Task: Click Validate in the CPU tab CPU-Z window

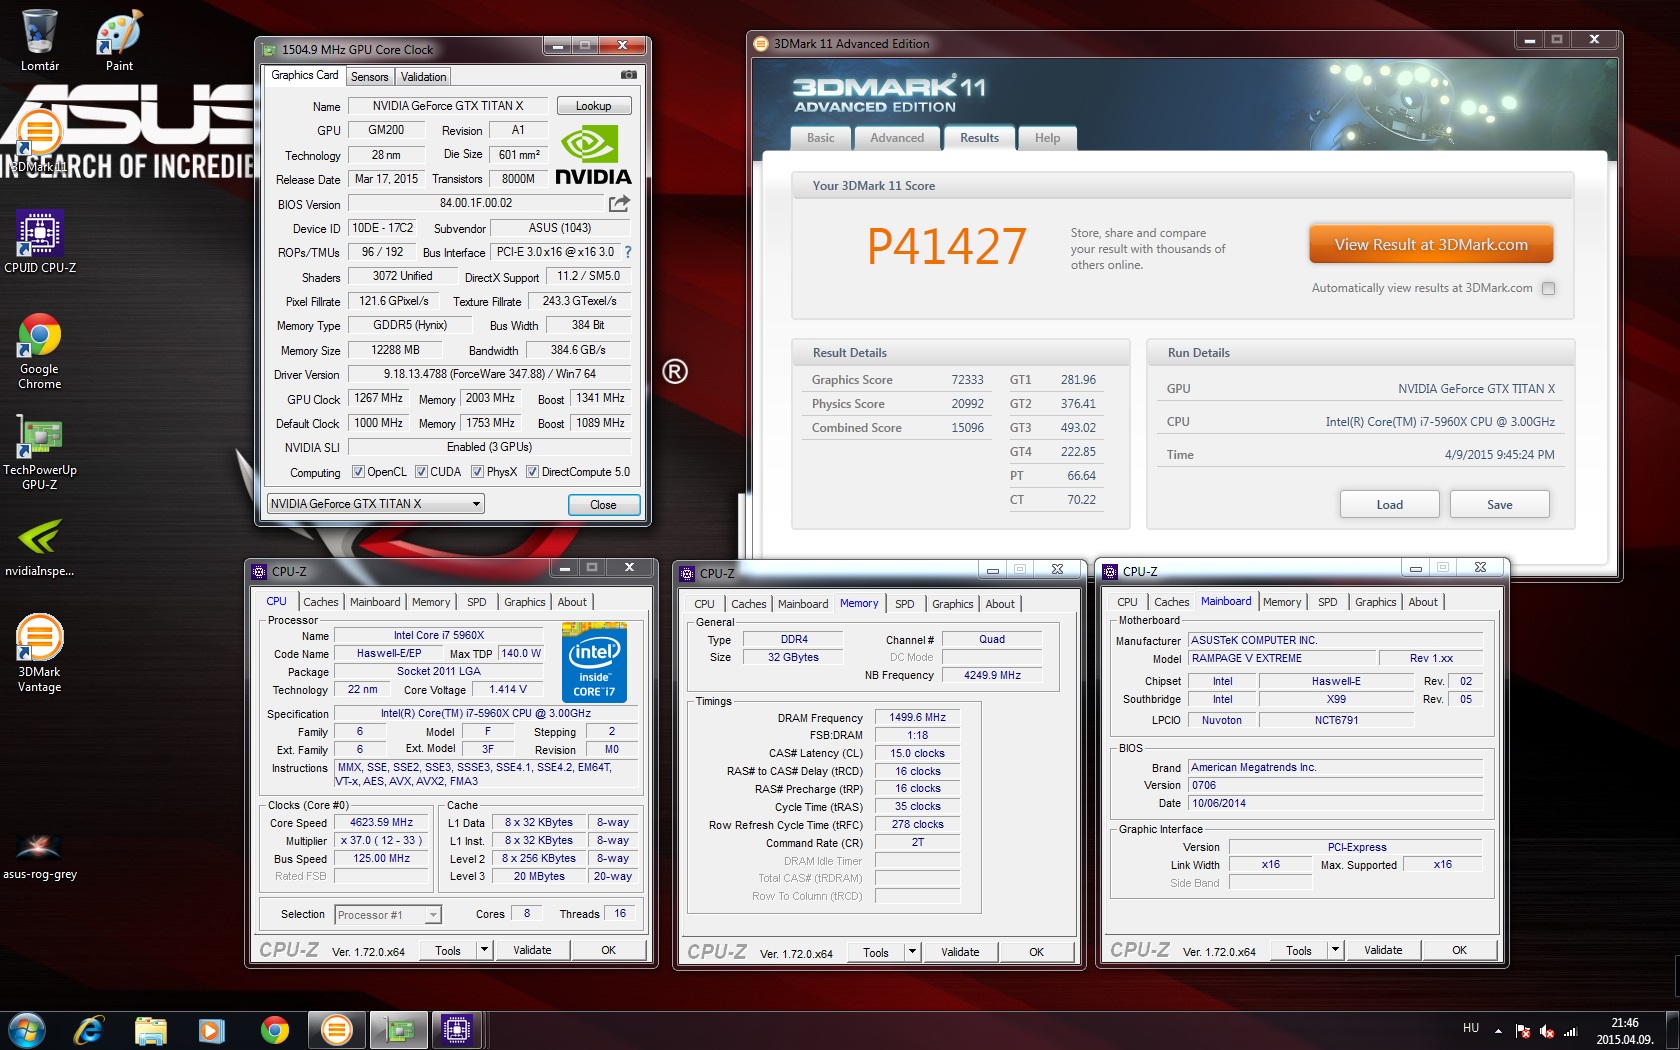Action: click(532, 950)
